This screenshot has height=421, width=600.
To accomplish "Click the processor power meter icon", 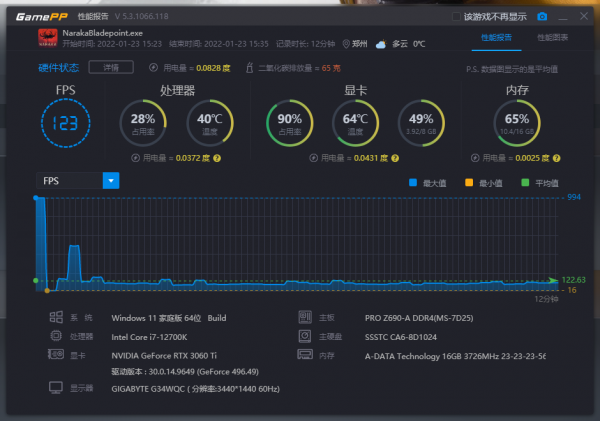I will click(135, 158).
